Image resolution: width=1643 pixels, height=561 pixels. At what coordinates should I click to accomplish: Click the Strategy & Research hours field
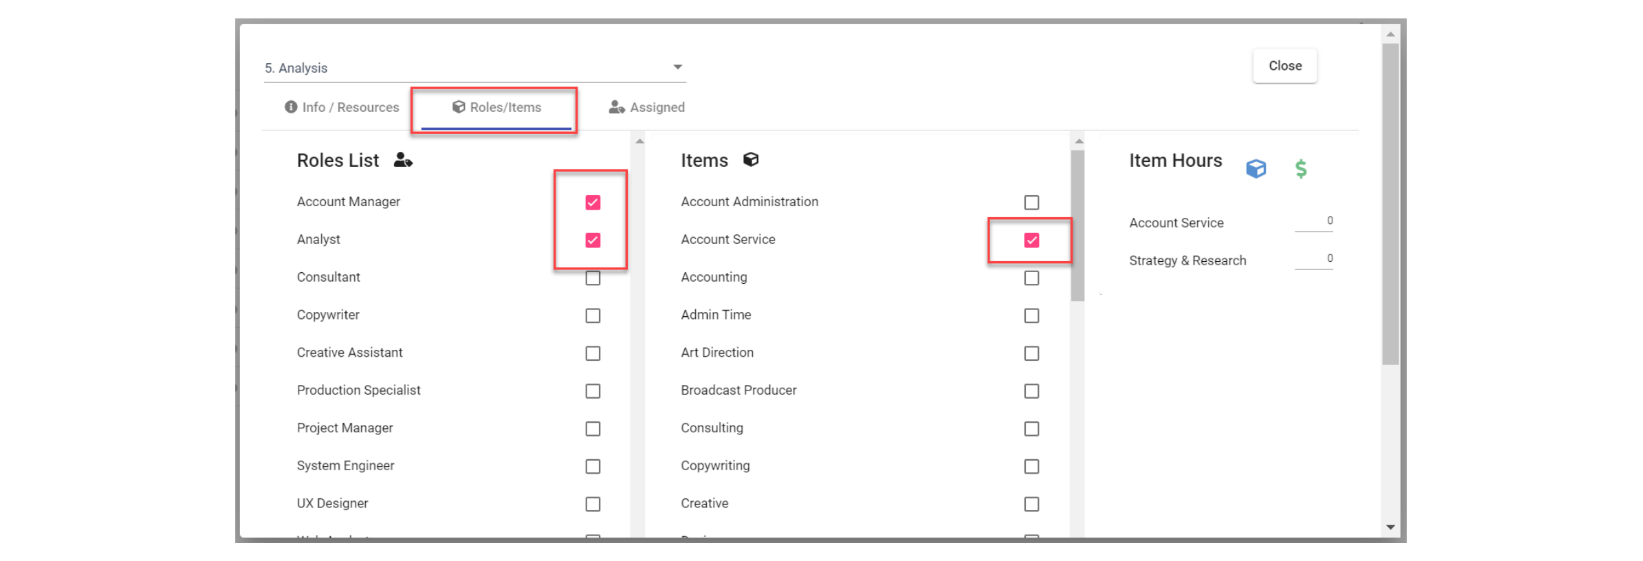click(x=1314, y=260)
